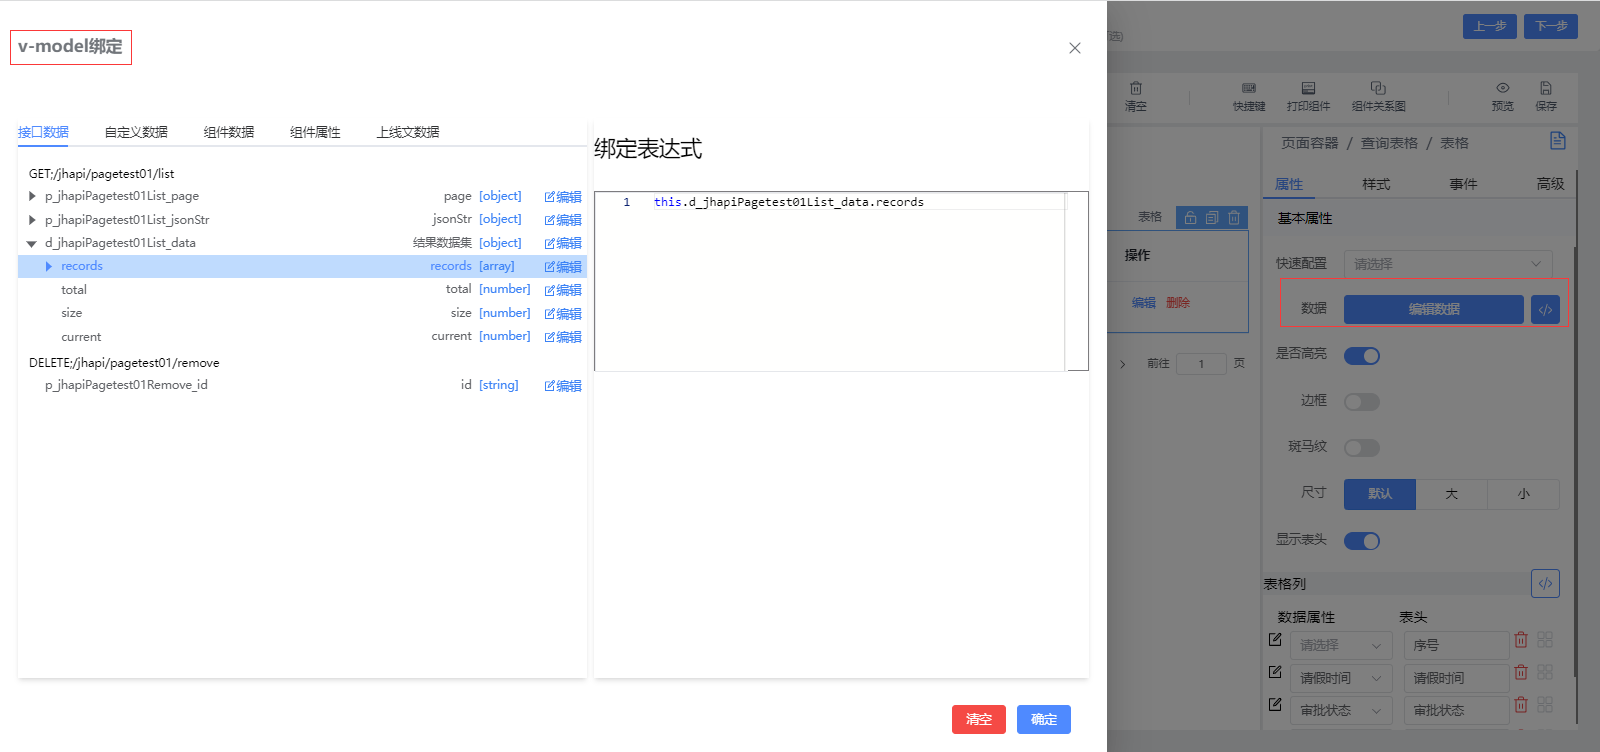Open the 请假时间 data attribute dropdown
Screen dimensions: 1600x752
[1341, 678]
